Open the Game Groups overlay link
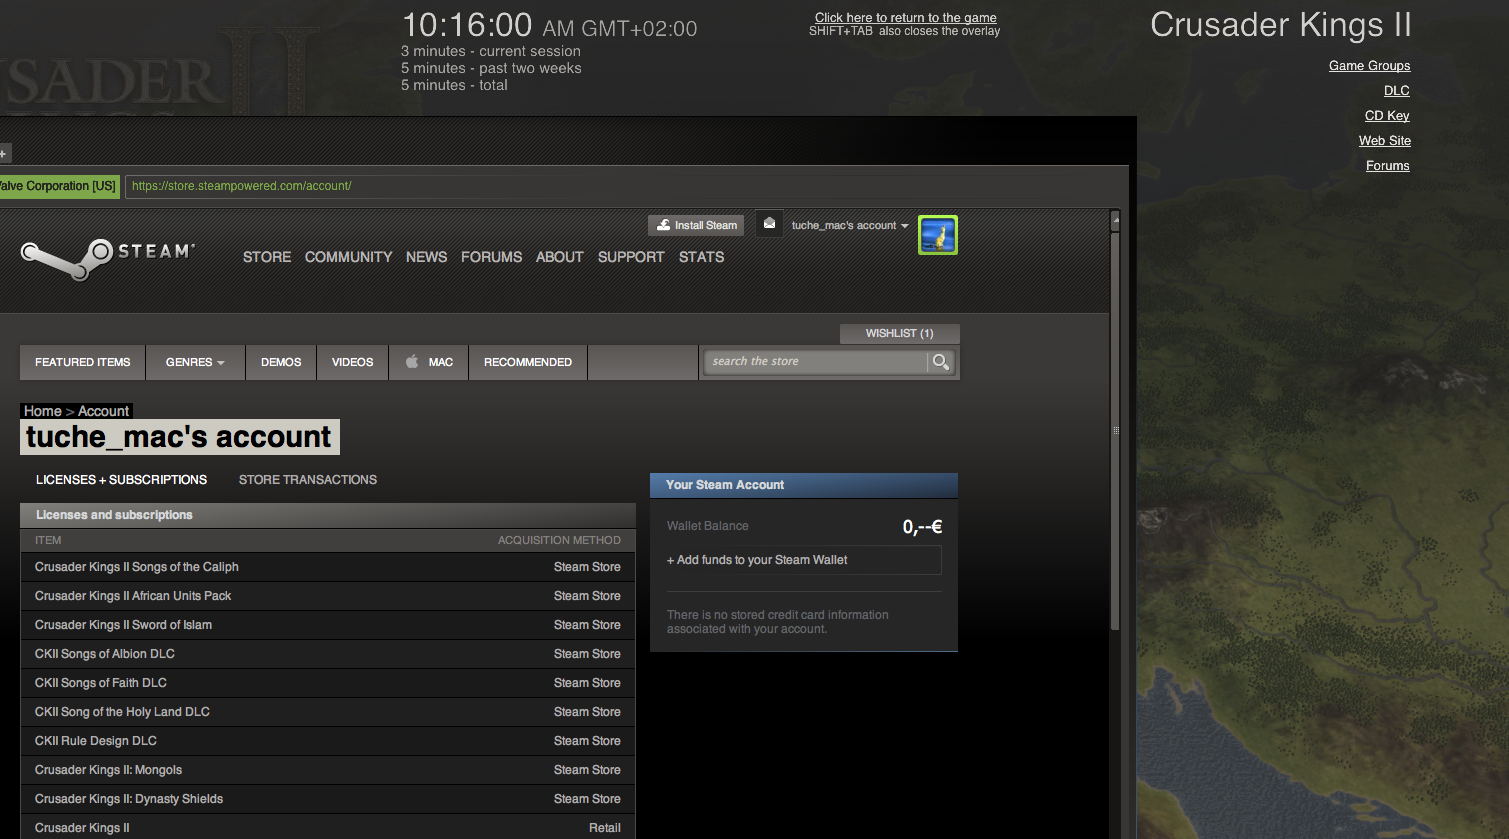Viewport: 1509px width, 839px height. 1369,66
